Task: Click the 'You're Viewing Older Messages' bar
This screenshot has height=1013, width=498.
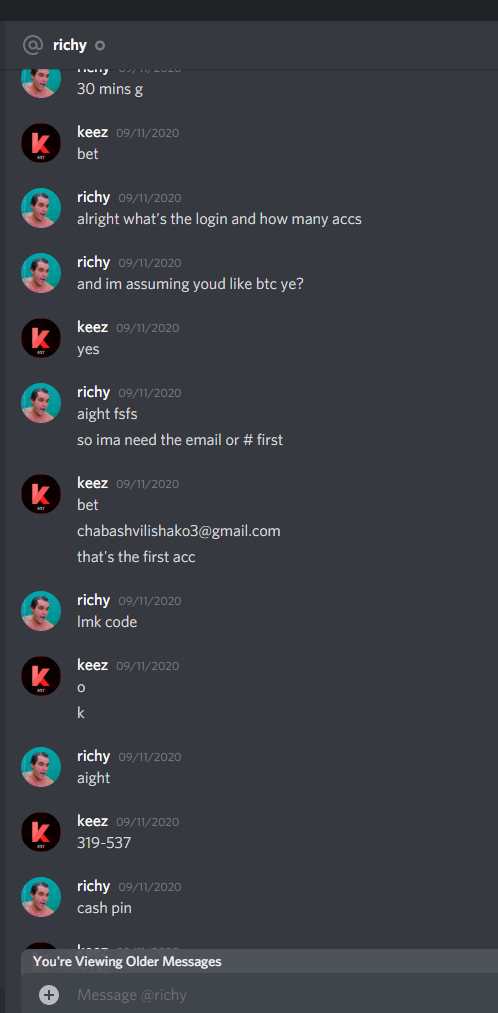Action: click(x=259, y=961)
